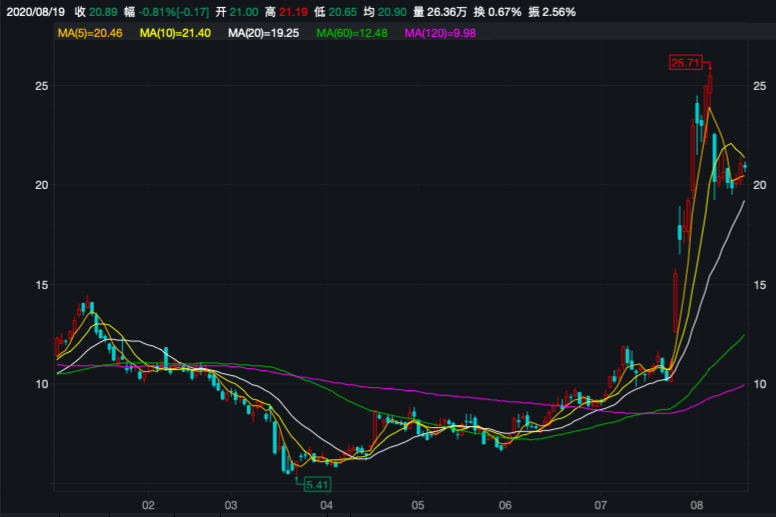Click the 5.41 low price marker
The image size is (776, 517).
tap(317, 484)
